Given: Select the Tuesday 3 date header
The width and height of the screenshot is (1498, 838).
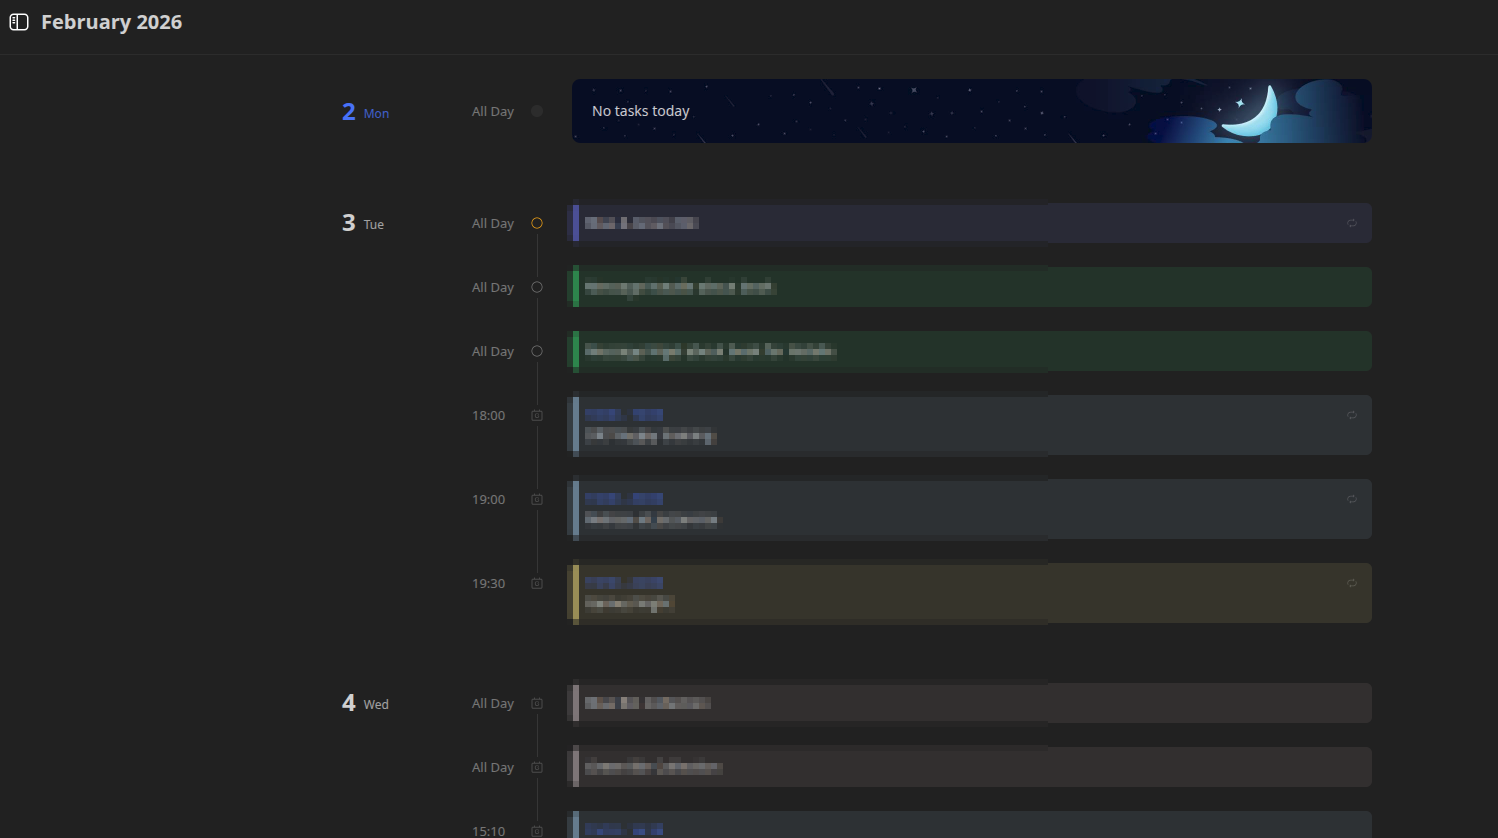Looking at the screenshot, I should (x=363, y=223).
